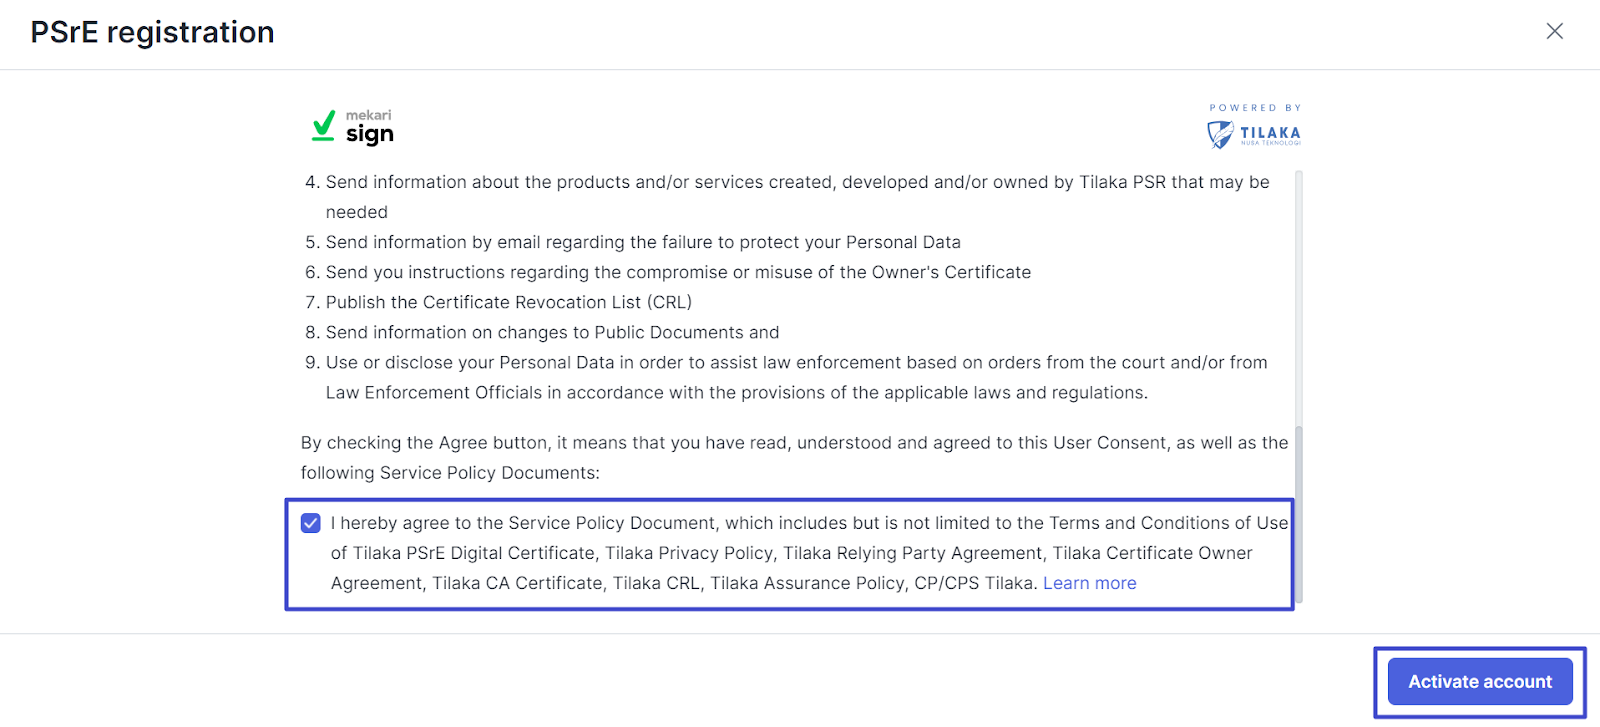Viewport: 1600px width, 727px height.
Task: Click item 9 about law enforcement disclosure
Action: coord(795,363)
